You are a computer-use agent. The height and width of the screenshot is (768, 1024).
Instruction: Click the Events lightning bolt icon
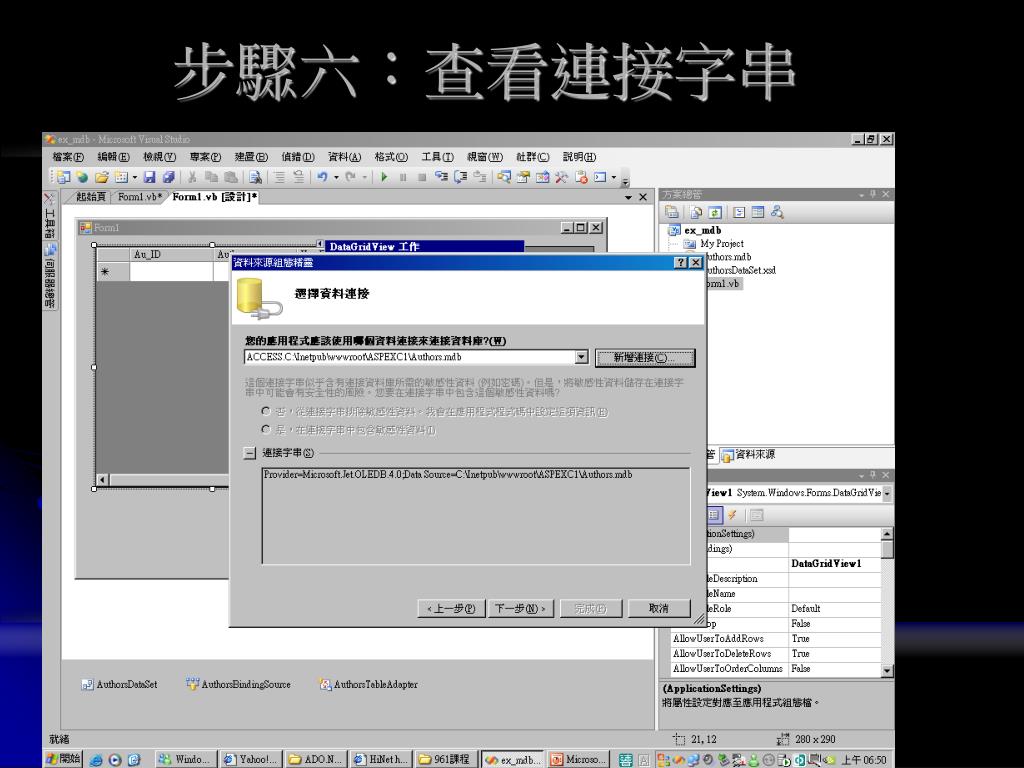coord(733,515)
